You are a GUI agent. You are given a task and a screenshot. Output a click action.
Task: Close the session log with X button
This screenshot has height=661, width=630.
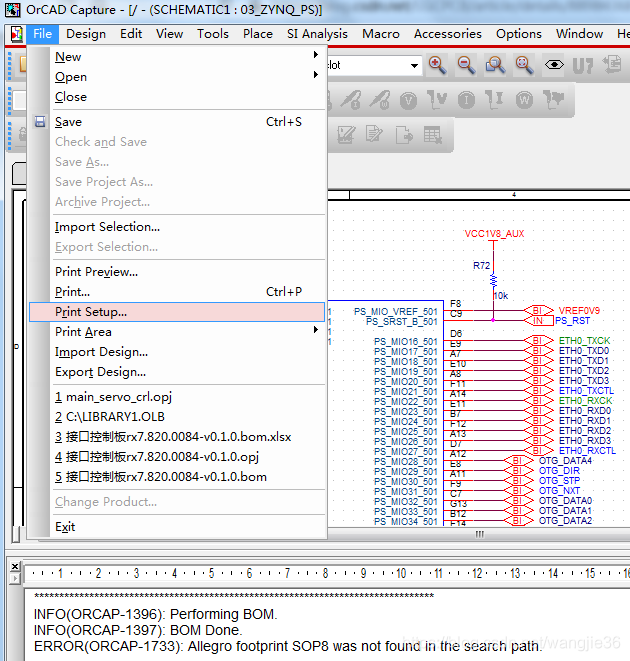(x=15, y=567)
